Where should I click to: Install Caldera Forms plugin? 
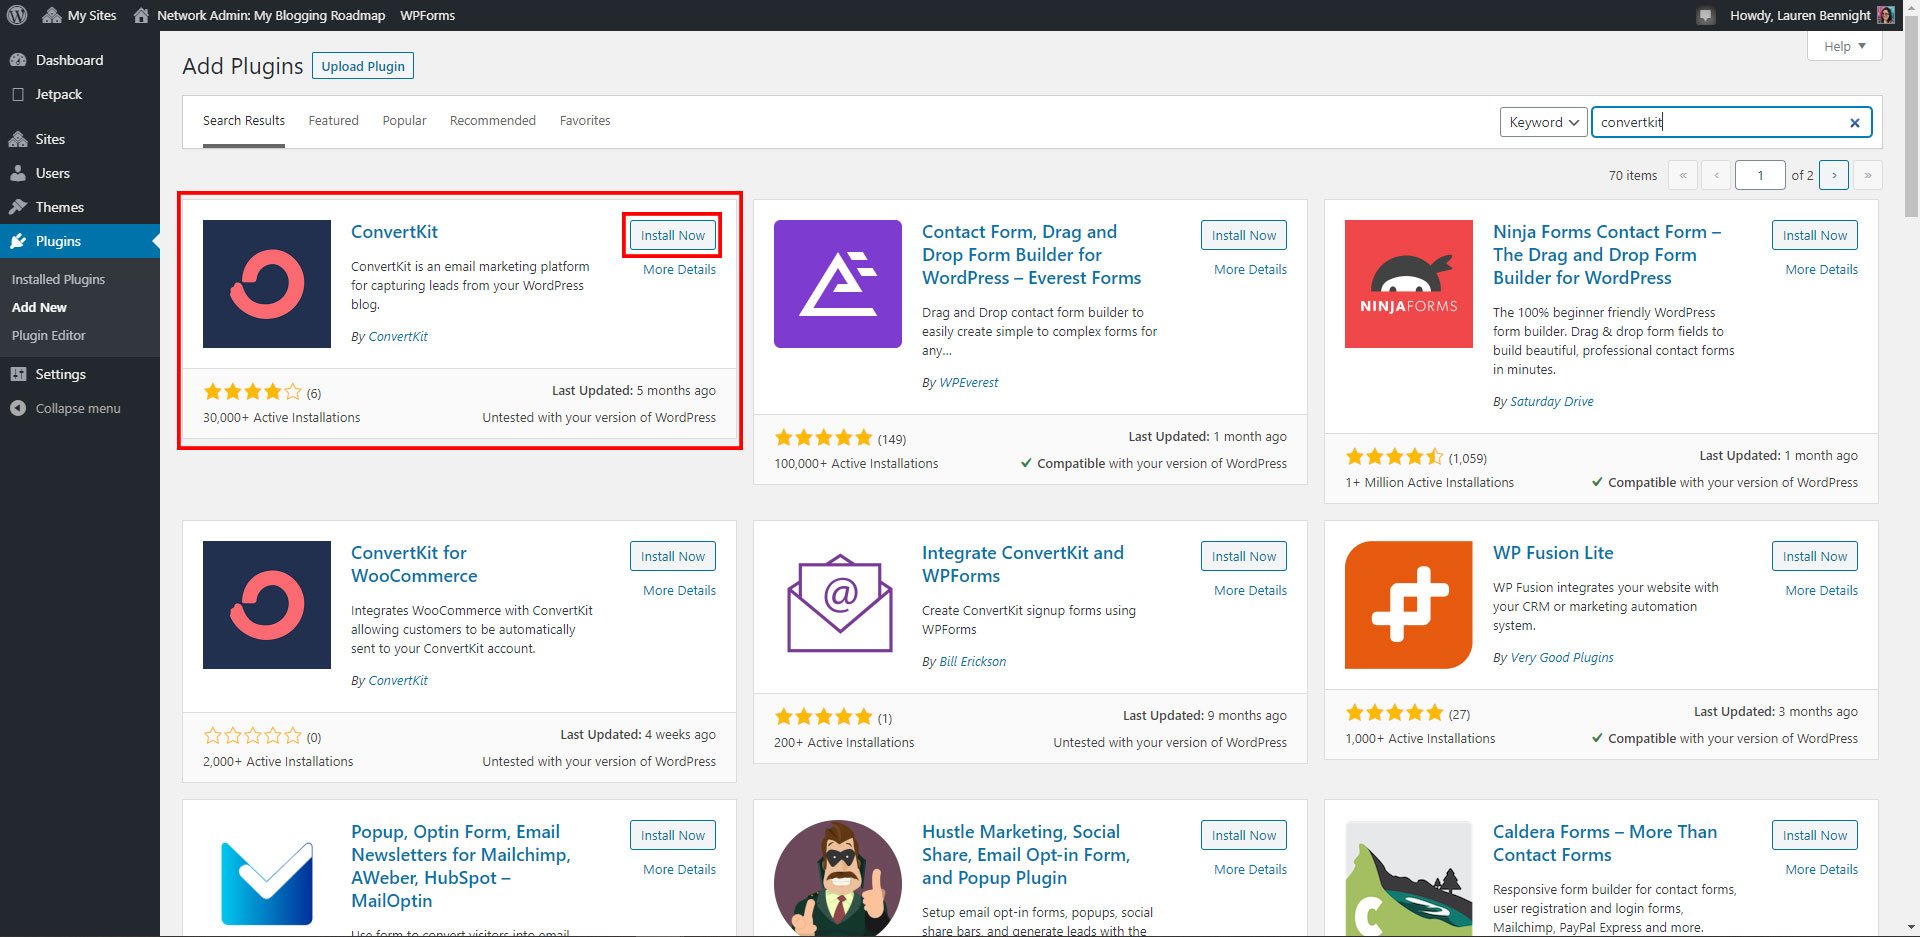[x=1815, y=835]
